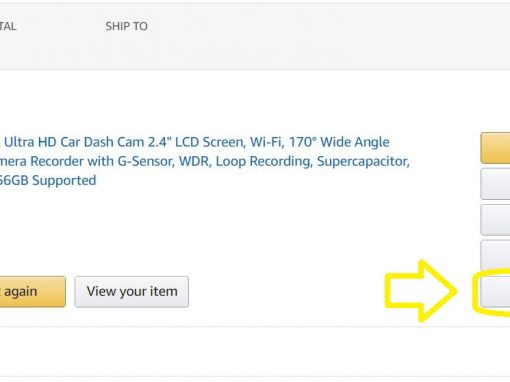Click the yellow arrow annotation

click(421, 291)
